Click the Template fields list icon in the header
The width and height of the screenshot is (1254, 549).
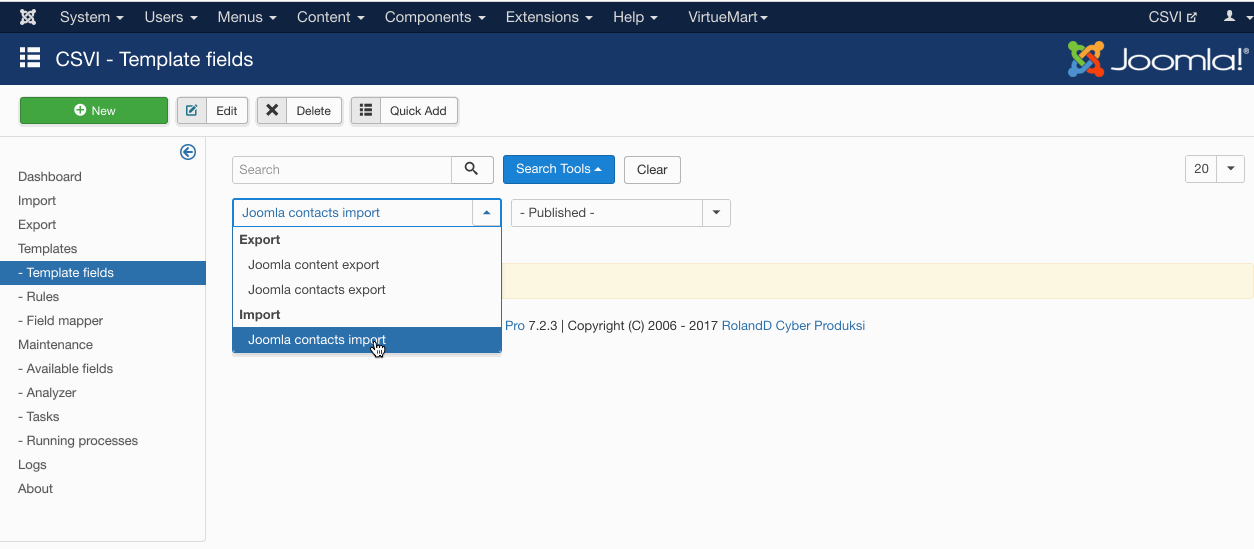click(x=30, y=58)
